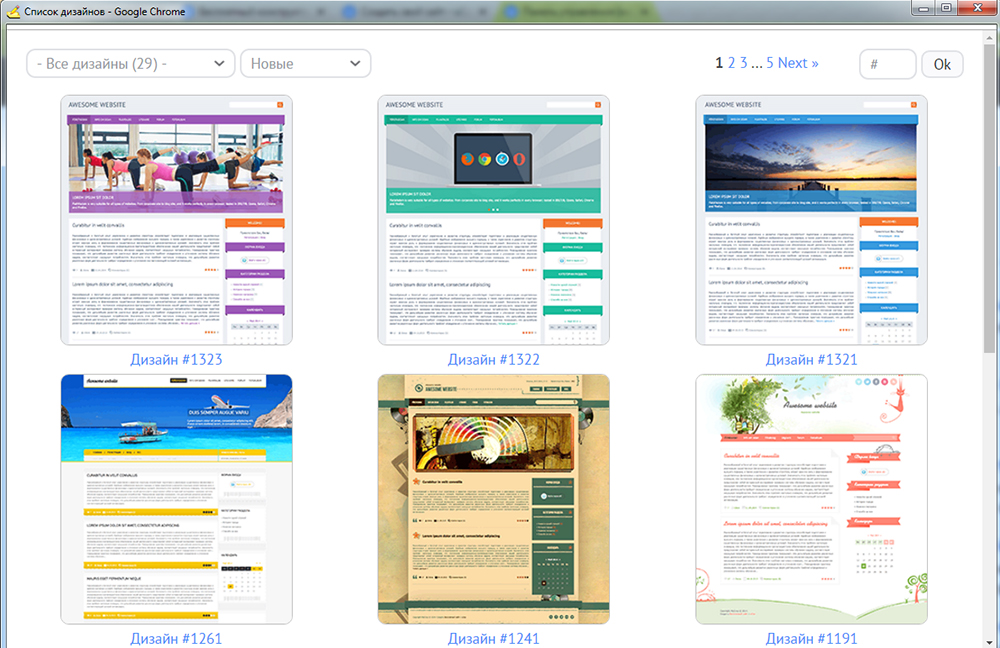This screenshot has width=1000, height=648.
Task: Focus the design number input field
Action: click(x=887, y=64)
